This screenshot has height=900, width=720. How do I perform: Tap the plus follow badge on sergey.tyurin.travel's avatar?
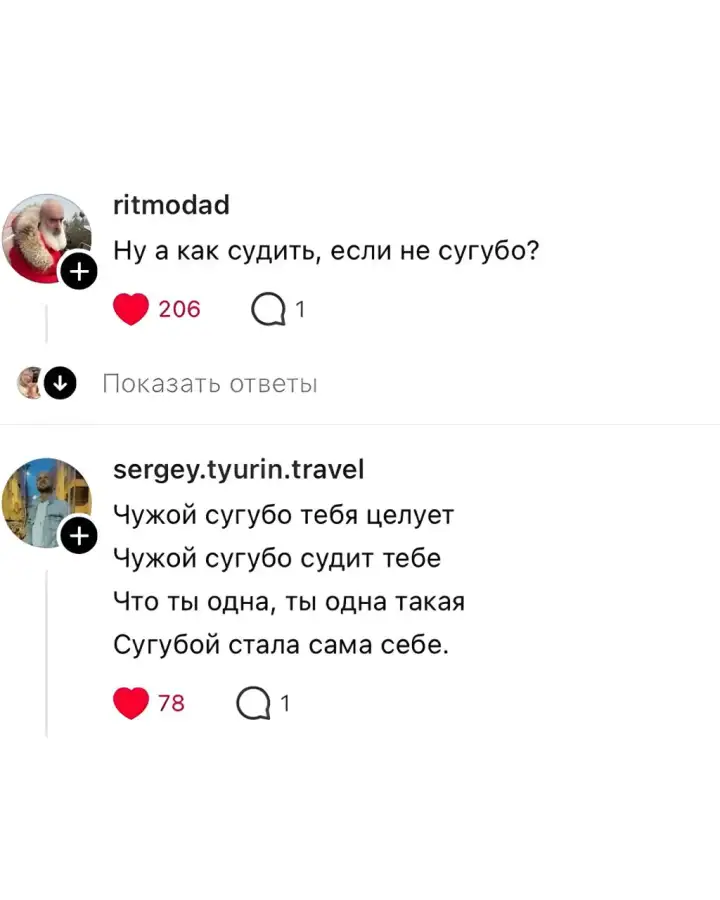(78, 536)
